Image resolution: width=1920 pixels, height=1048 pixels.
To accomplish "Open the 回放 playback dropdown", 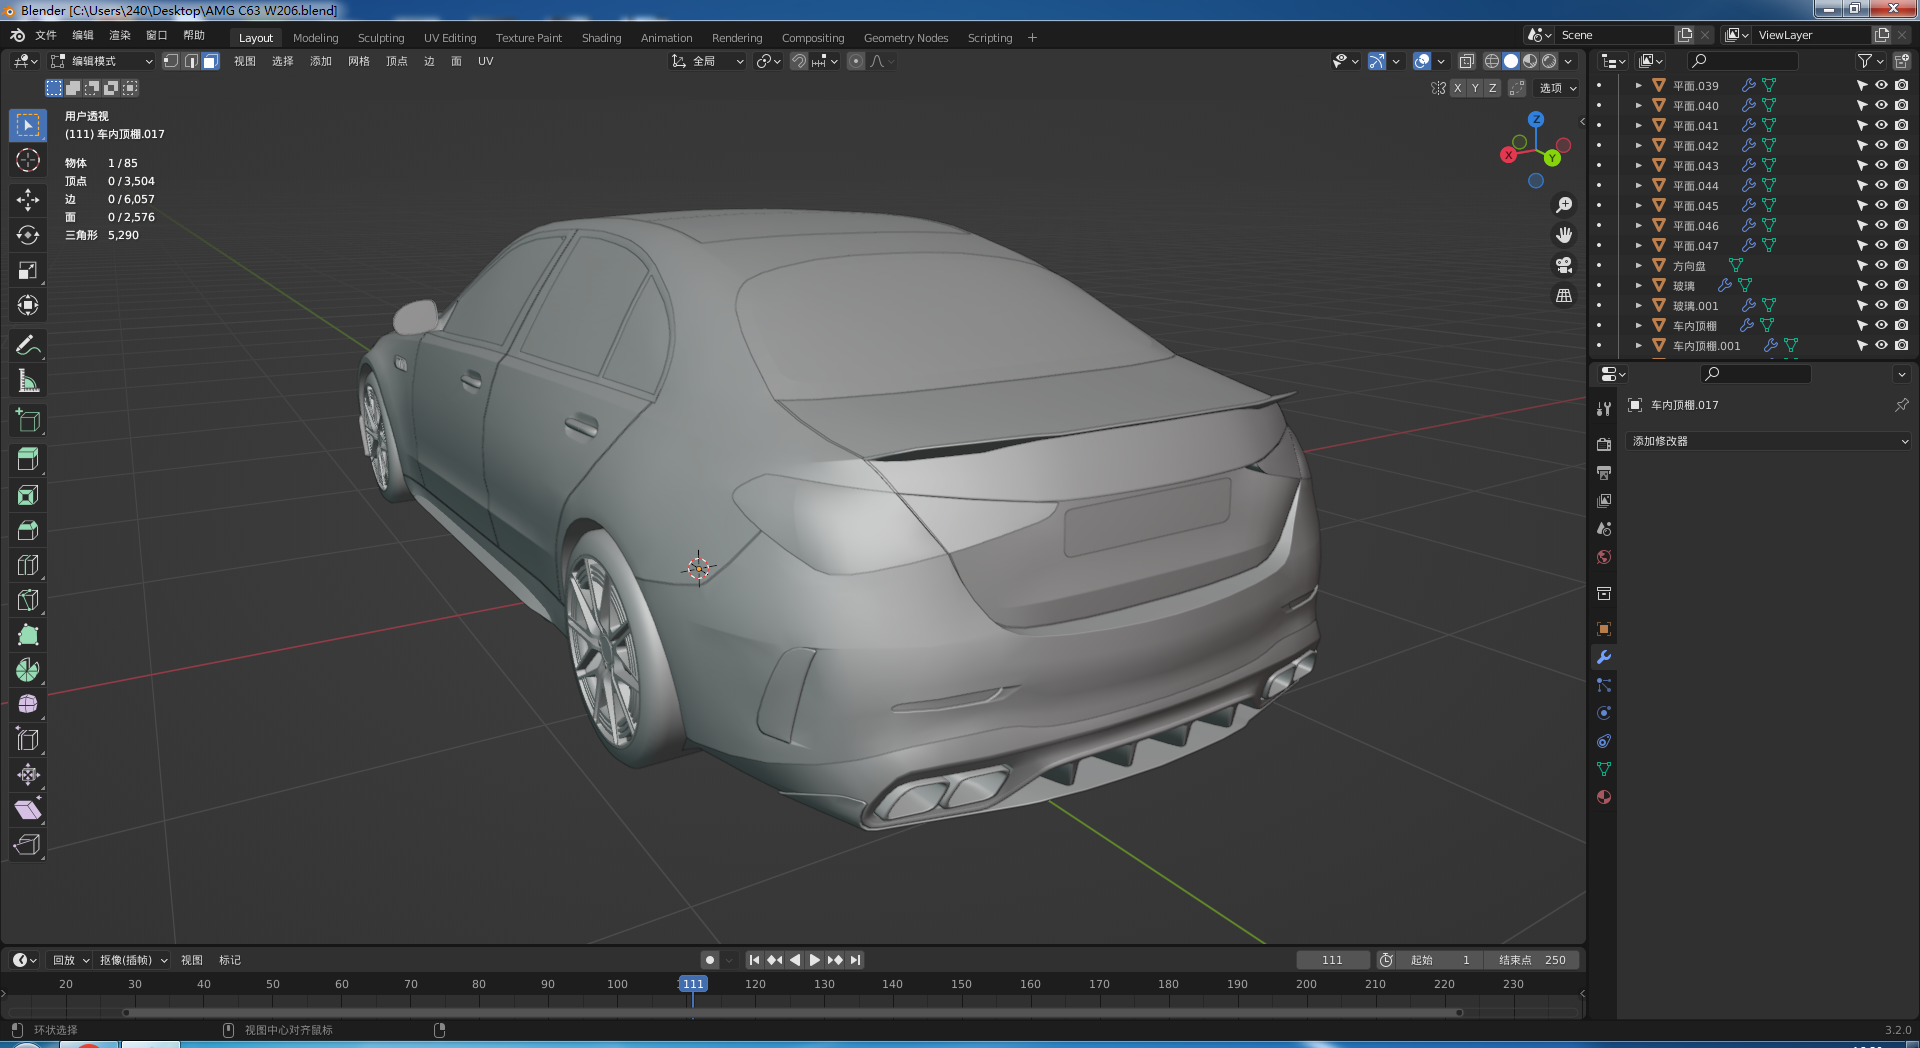I will [x=70, y=960].
